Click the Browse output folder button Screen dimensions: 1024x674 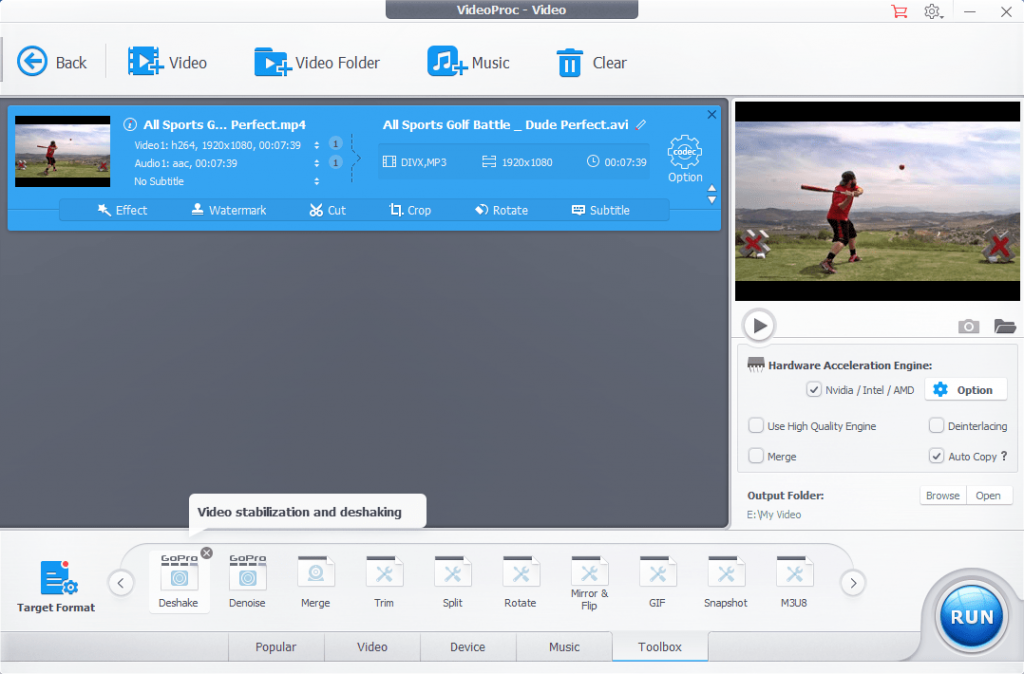942,496
